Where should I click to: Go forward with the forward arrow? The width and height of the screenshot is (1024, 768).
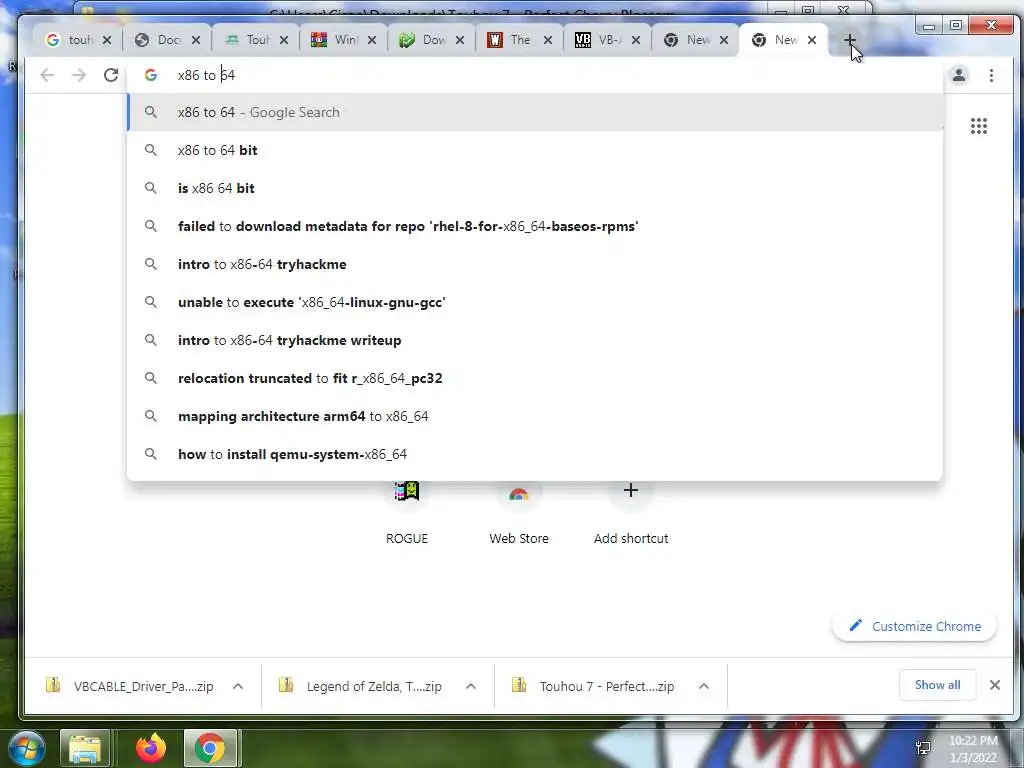pyautogui.click(x=79, y=75)
